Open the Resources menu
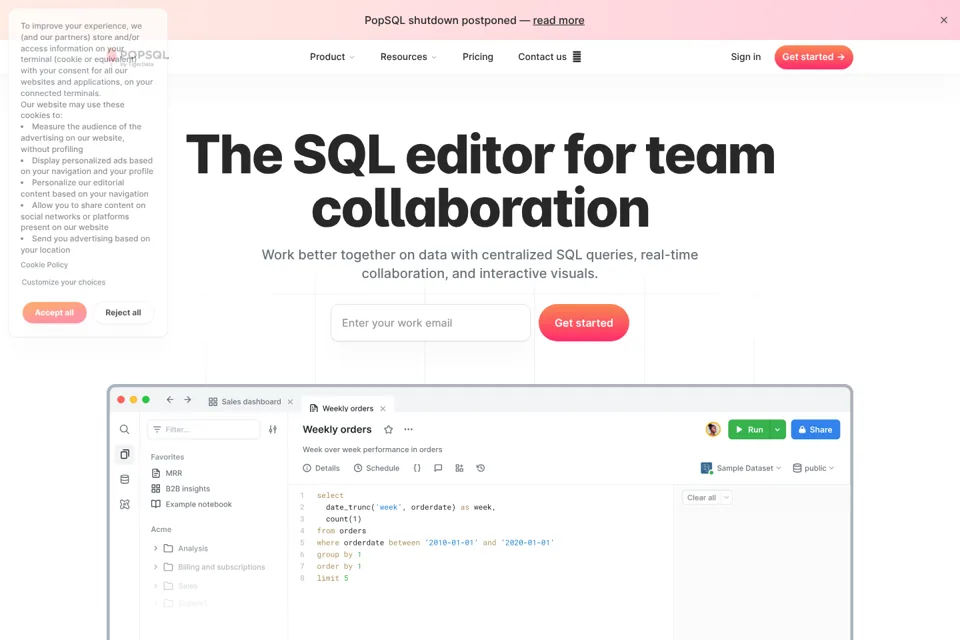Screen dimensions: 960x640 pyautogui.click(x=408, y=57)
